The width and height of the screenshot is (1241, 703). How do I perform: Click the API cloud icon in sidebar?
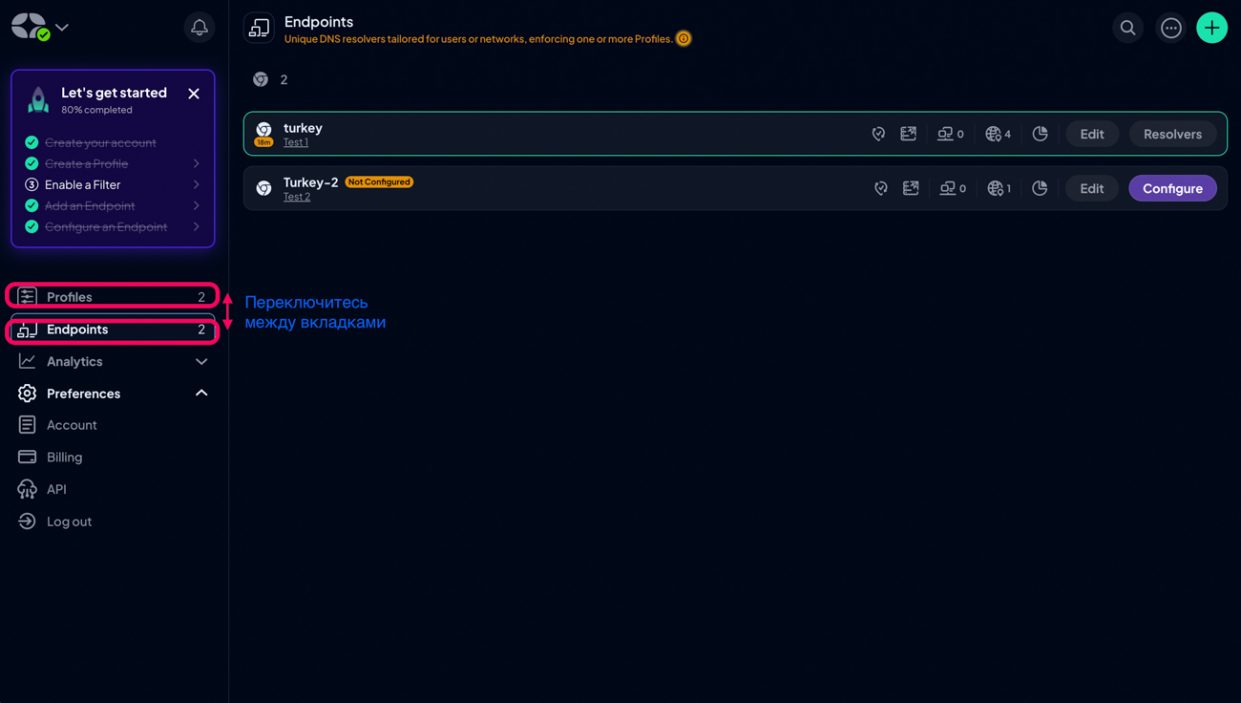click(x=27, y=489)
